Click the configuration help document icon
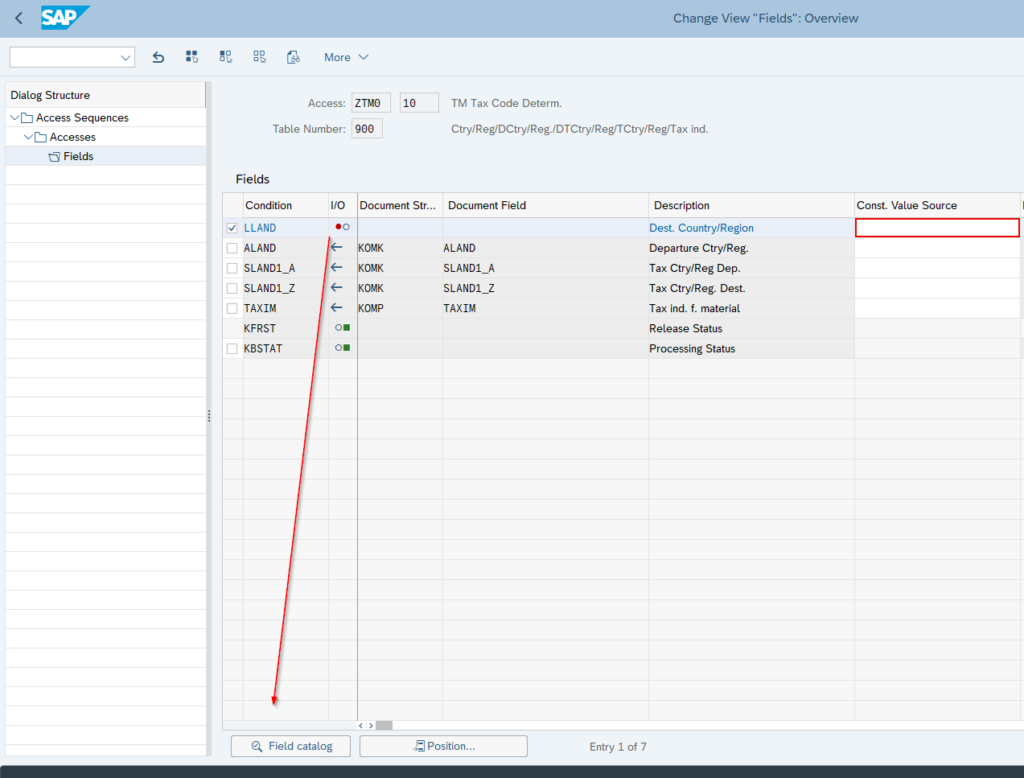Screen dimensions: 1024x778 coord(293,57)
